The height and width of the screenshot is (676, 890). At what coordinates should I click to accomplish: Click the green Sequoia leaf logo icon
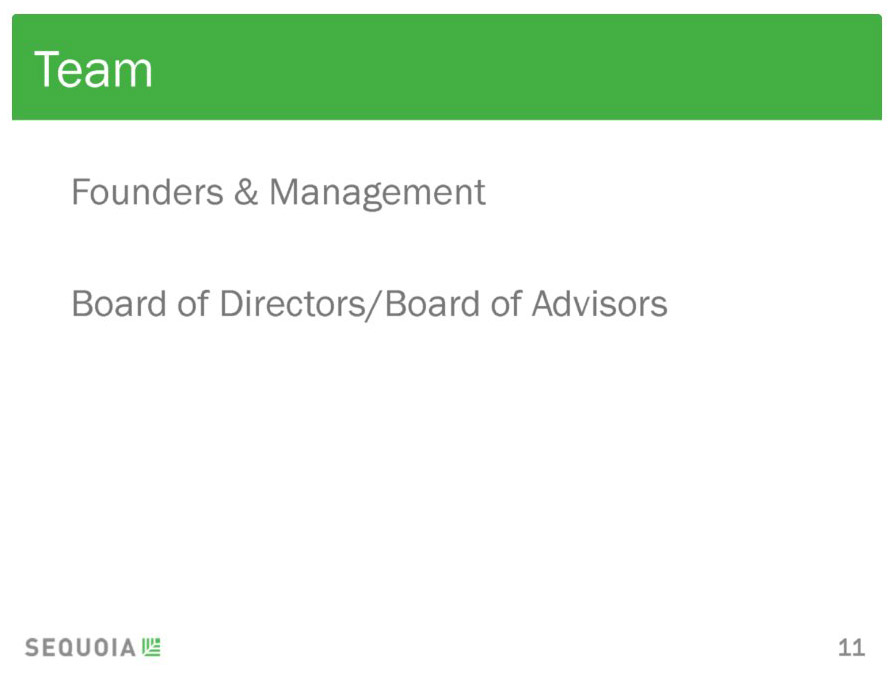point(152,647)
